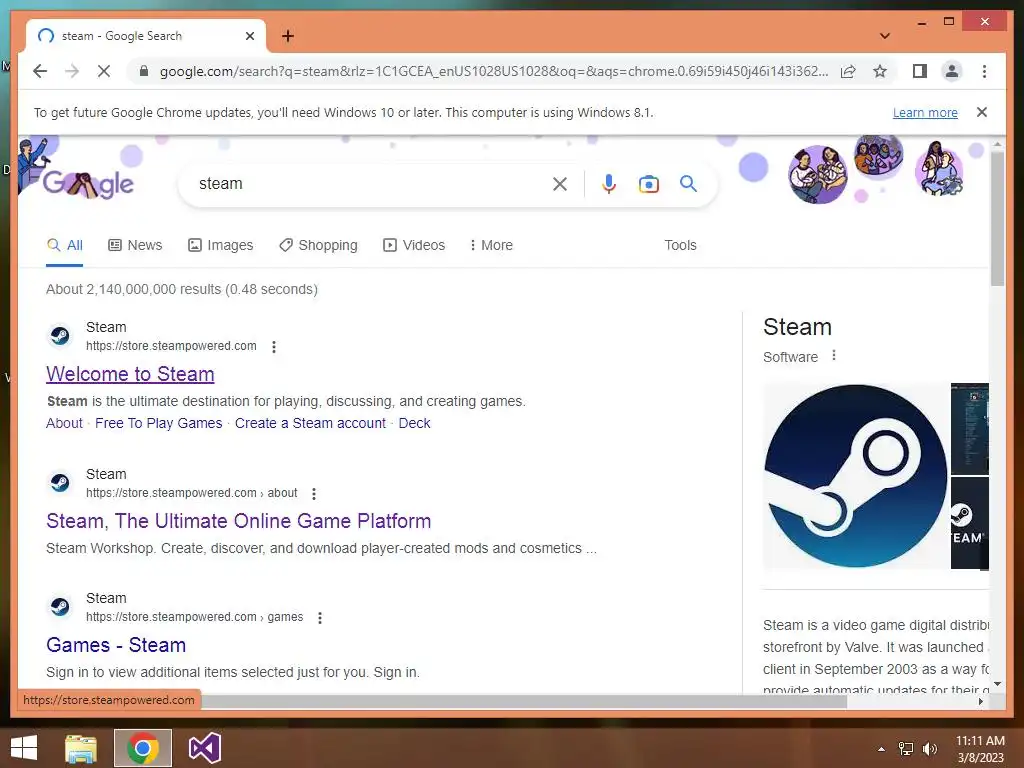Image resolution: width=1024 pixels, height=768 pixels.
Task: Open Steam, The Ultimate Online Game Platform
Action: [x=238, y=521]
